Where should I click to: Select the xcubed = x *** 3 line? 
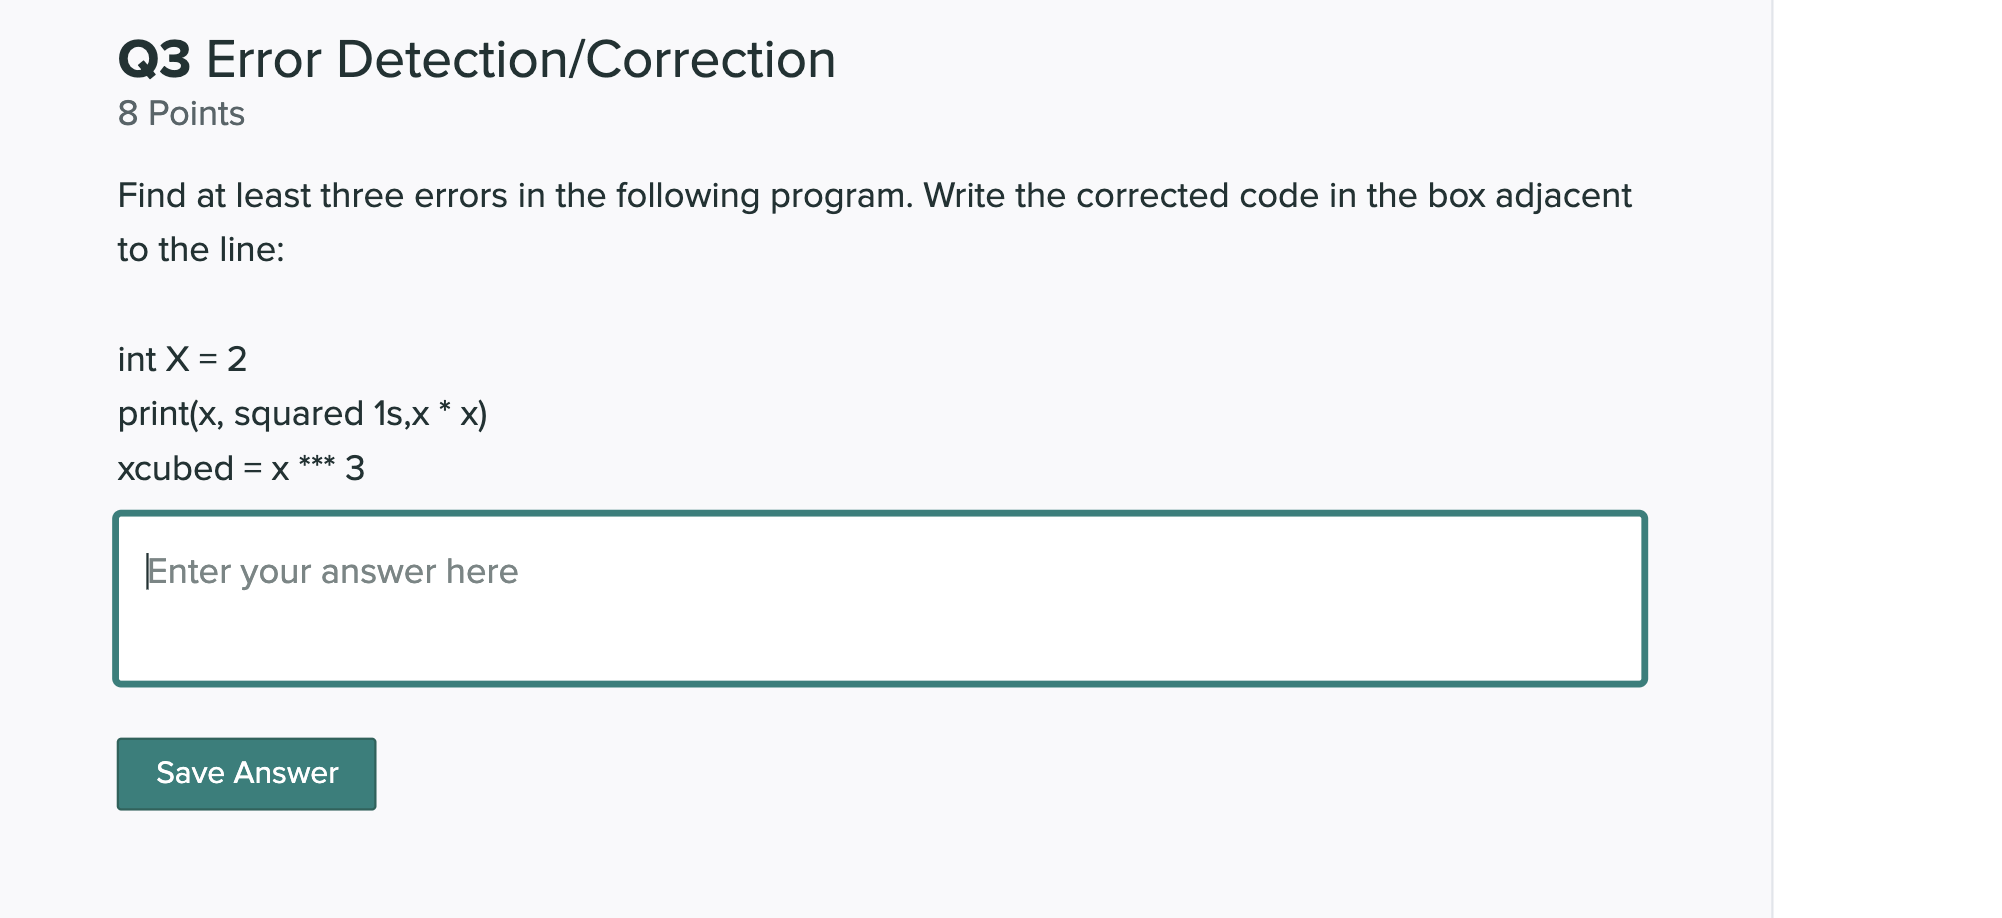click(241, 467)
